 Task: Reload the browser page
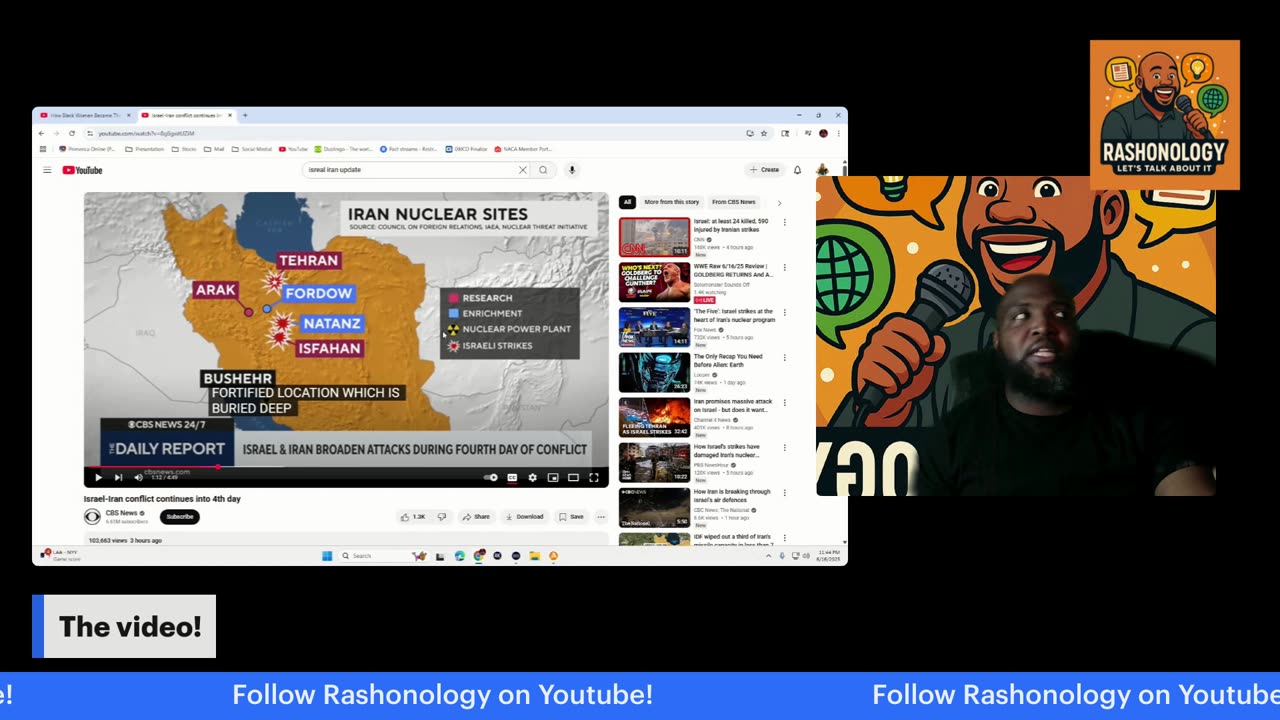pos(72,133)
